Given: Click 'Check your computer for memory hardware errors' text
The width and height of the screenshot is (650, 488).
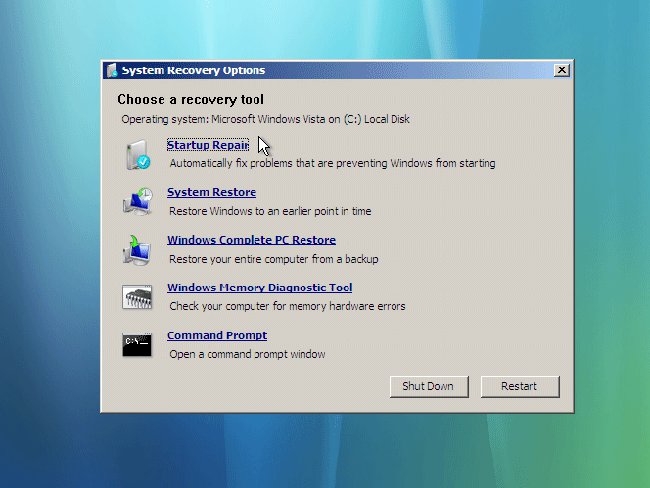Looking at the screenshot, I should [287, 306].
